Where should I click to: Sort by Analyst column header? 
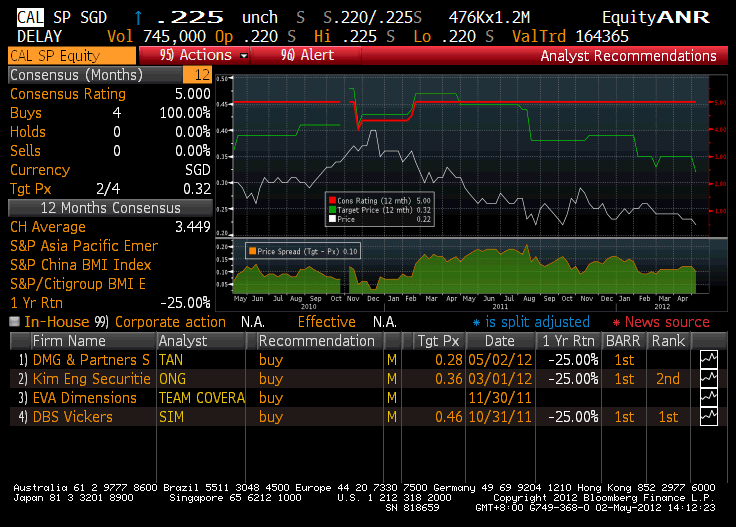pyautogui.click(x=200, y=341)
